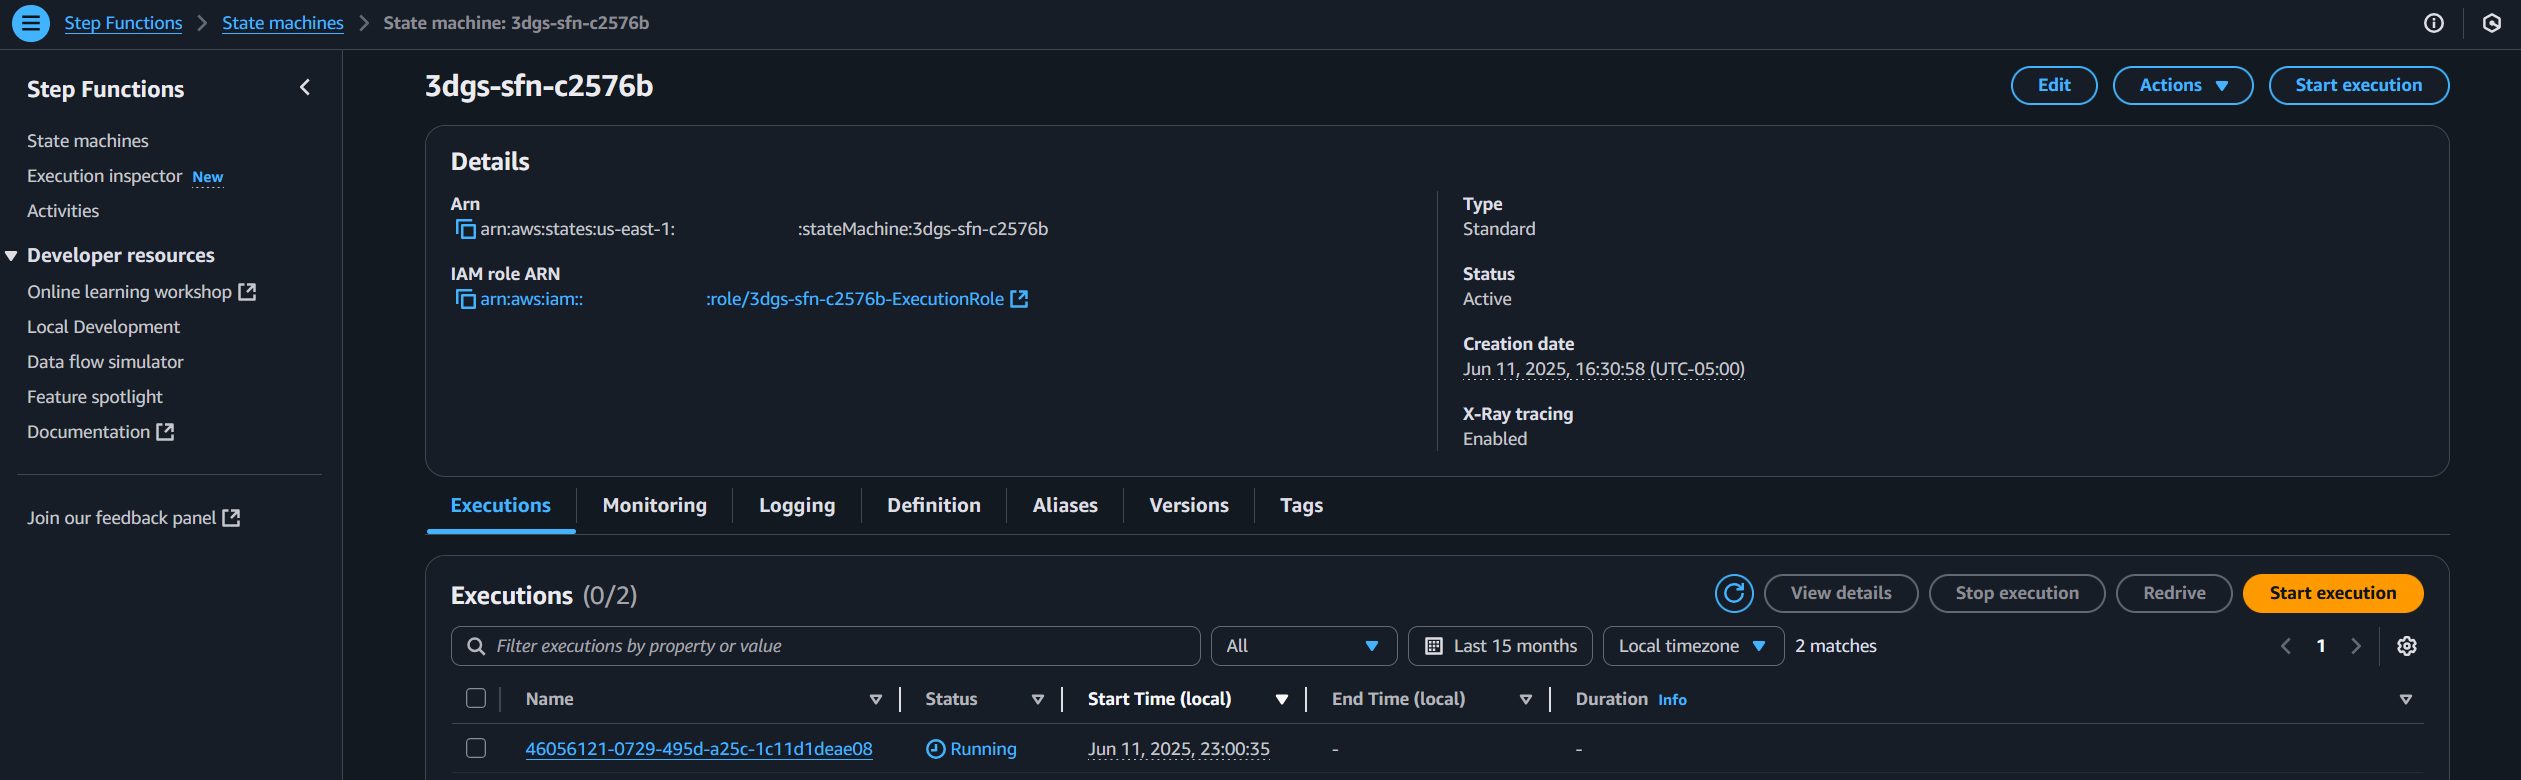The width and height of the screenshot is (2521, 780).
Task: Sort by Start Time column arrow
Action: click(1282, 699)
